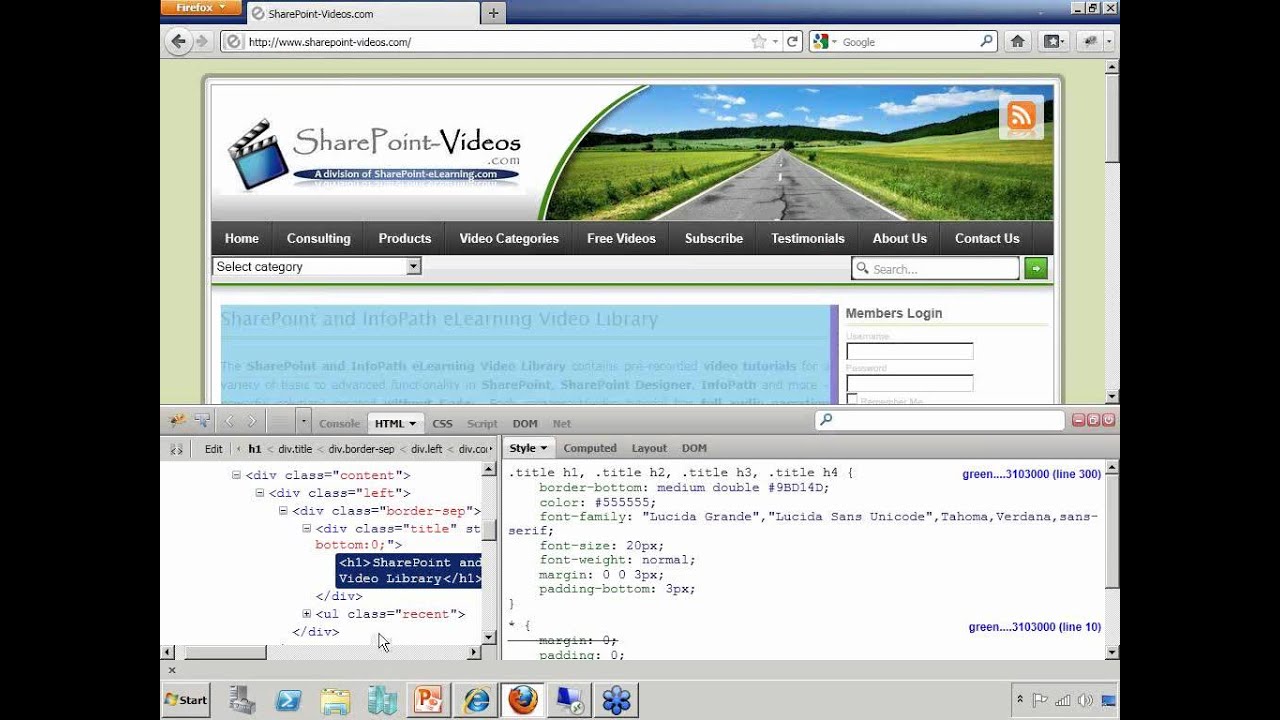Click the RSS feed icon on banner
The width and height of the screenshot is (1280, 720).
(1021, 117)
